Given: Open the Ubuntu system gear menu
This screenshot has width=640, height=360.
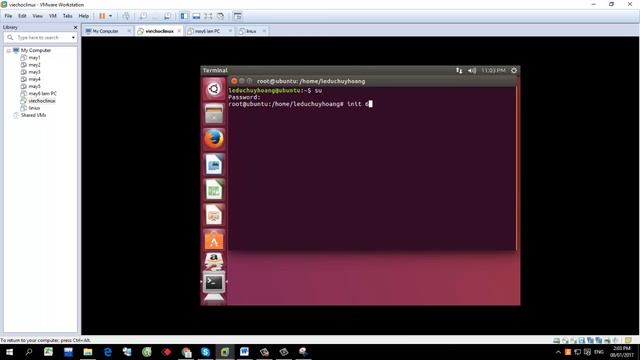Looking at the screenshot, I should click(514, 70).
